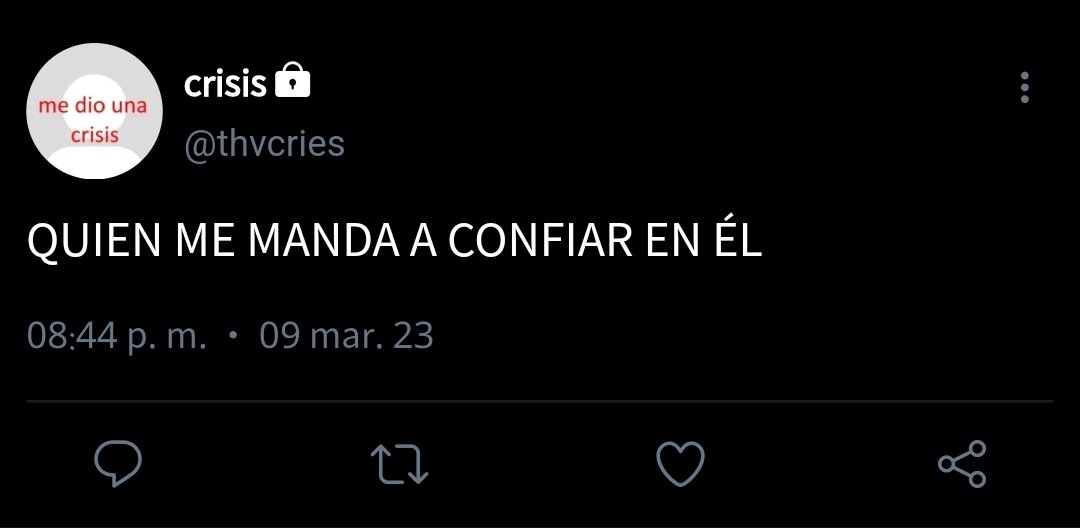Share the tweet via the share icon

click(962, 464)
